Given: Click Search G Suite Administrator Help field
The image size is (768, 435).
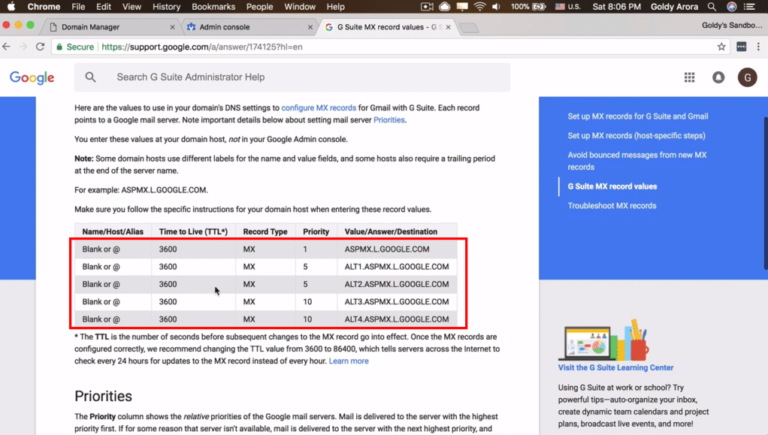Looking at the screenshot, I should (x=292, y=77).
